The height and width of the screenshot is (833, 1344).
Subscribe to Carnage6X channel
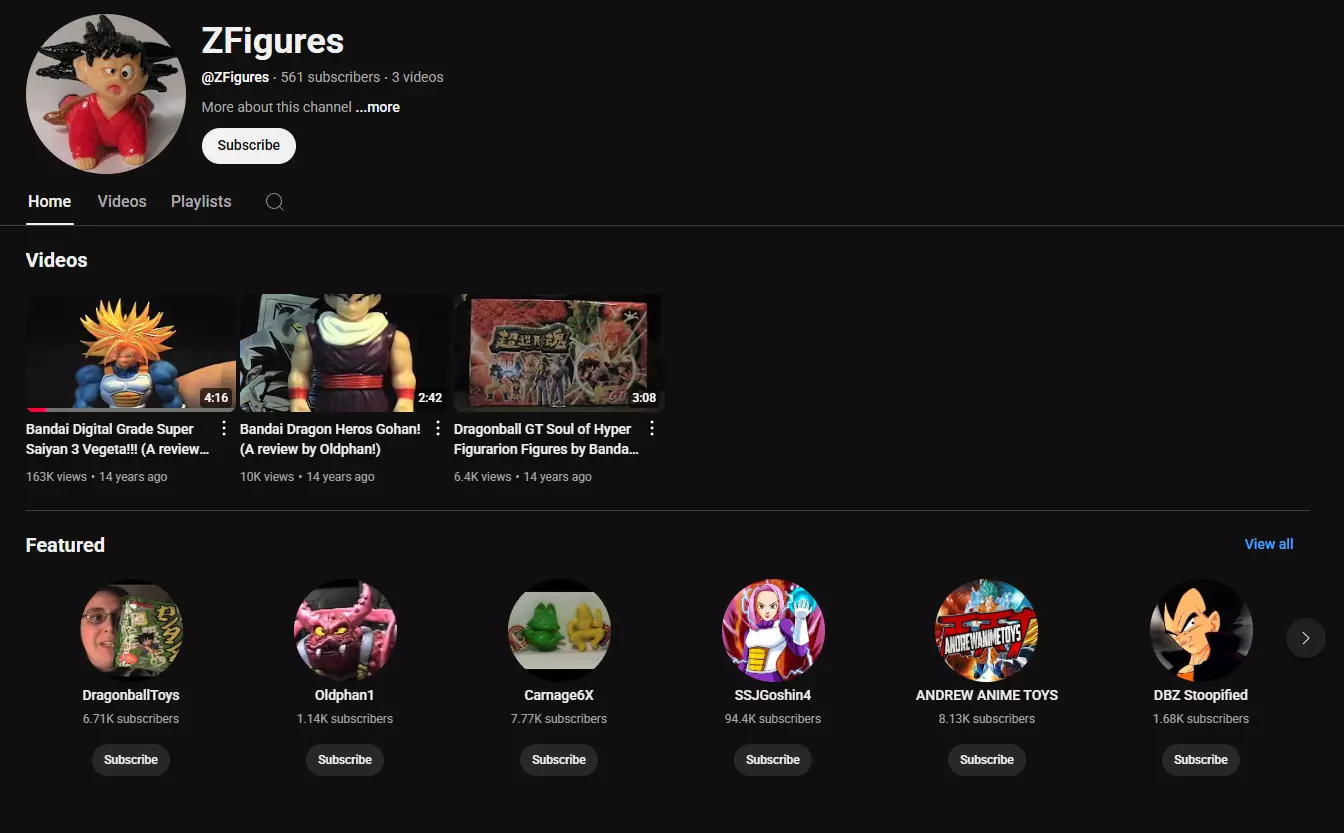pos(559,760)
